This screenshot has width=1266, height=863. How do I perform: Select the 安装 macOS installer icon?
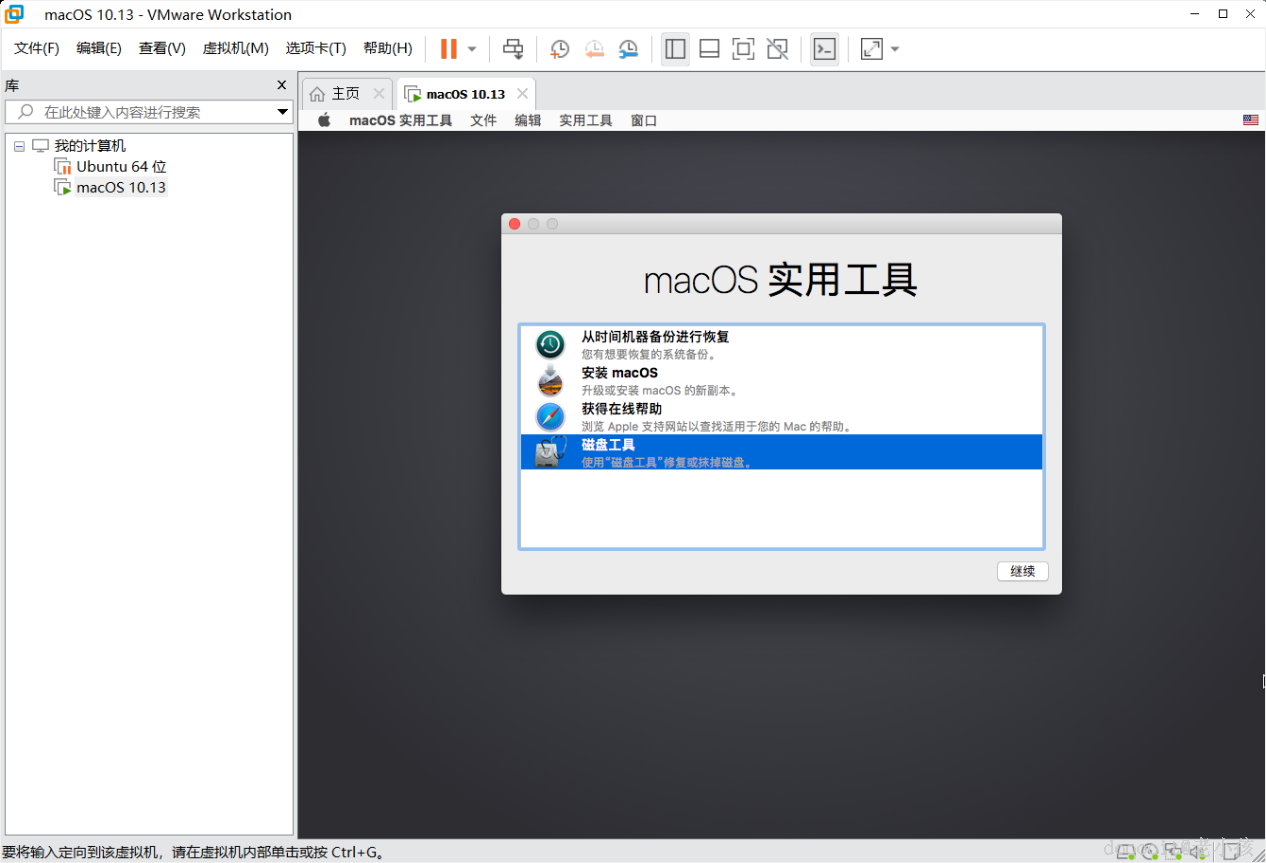pos(550,381)
